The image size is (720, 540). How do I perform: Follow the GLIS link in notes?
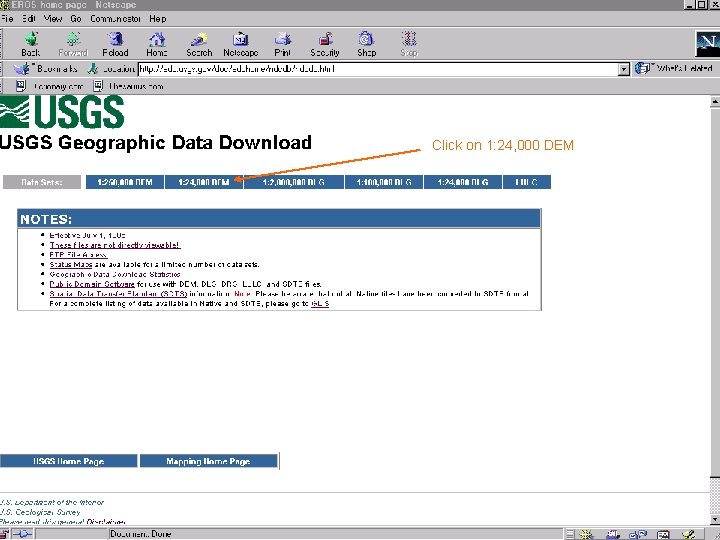coord(320,304)
